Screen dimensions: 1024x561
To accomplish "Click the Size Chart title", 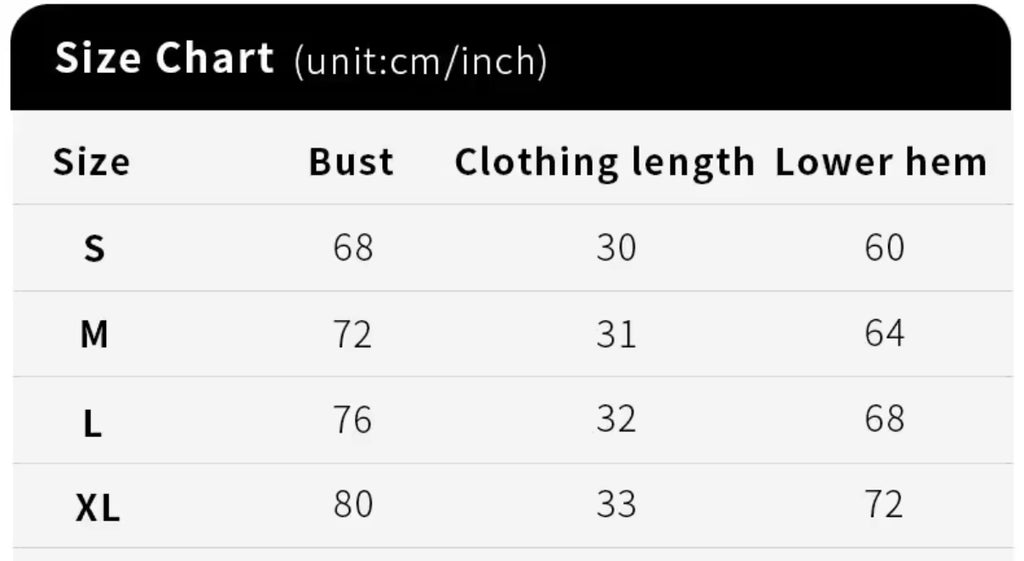I will tap(164, 59).
